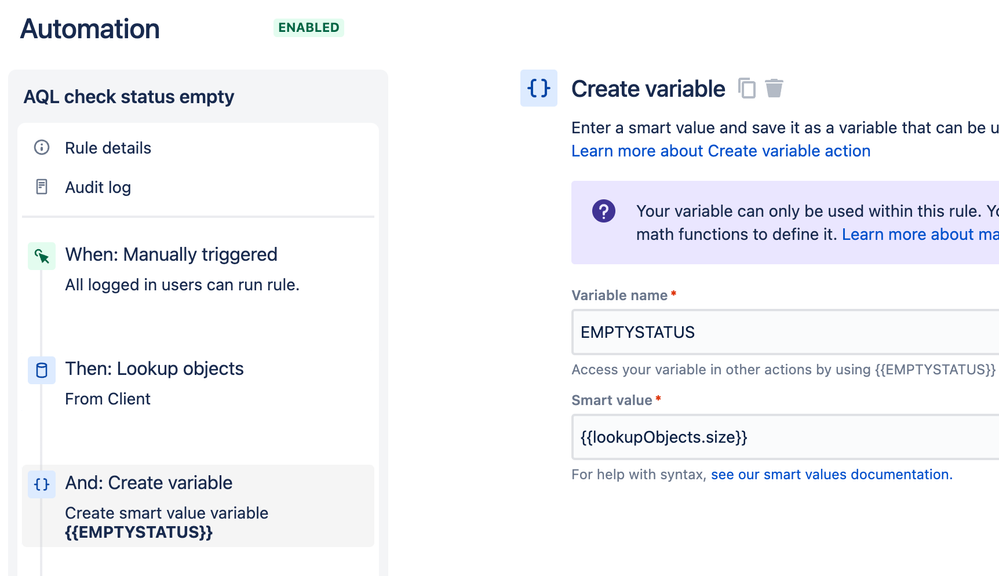
Task: Select the And: Create variable step
Action: (149, 483)
